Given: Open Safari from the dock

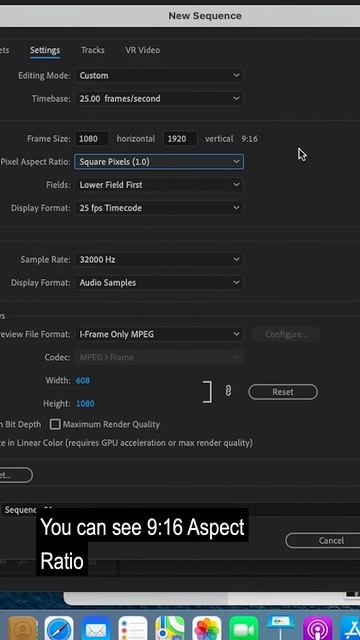Looking at the screenshot, I should click(x=59, y=629).
